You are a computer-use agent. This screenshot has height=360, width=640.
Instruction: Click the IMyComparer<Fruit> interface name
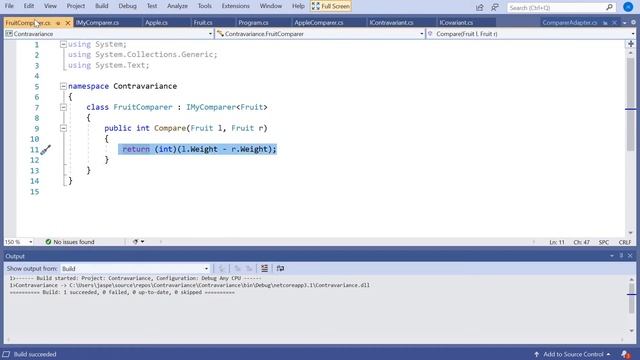click(x=227, y=107)
